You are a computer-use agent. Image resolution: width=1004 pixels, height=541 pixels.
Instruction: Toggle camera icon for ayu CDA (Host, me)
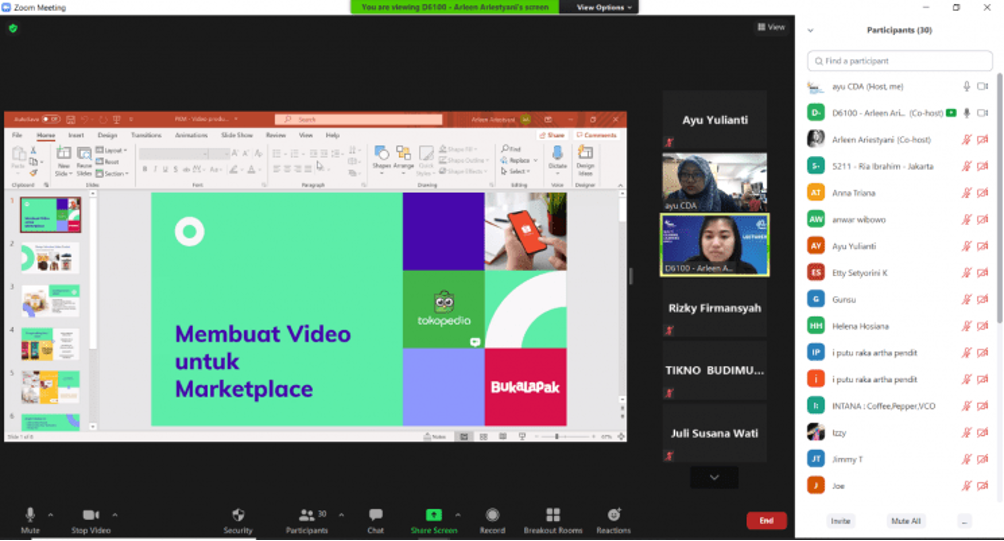click(983, 86)
